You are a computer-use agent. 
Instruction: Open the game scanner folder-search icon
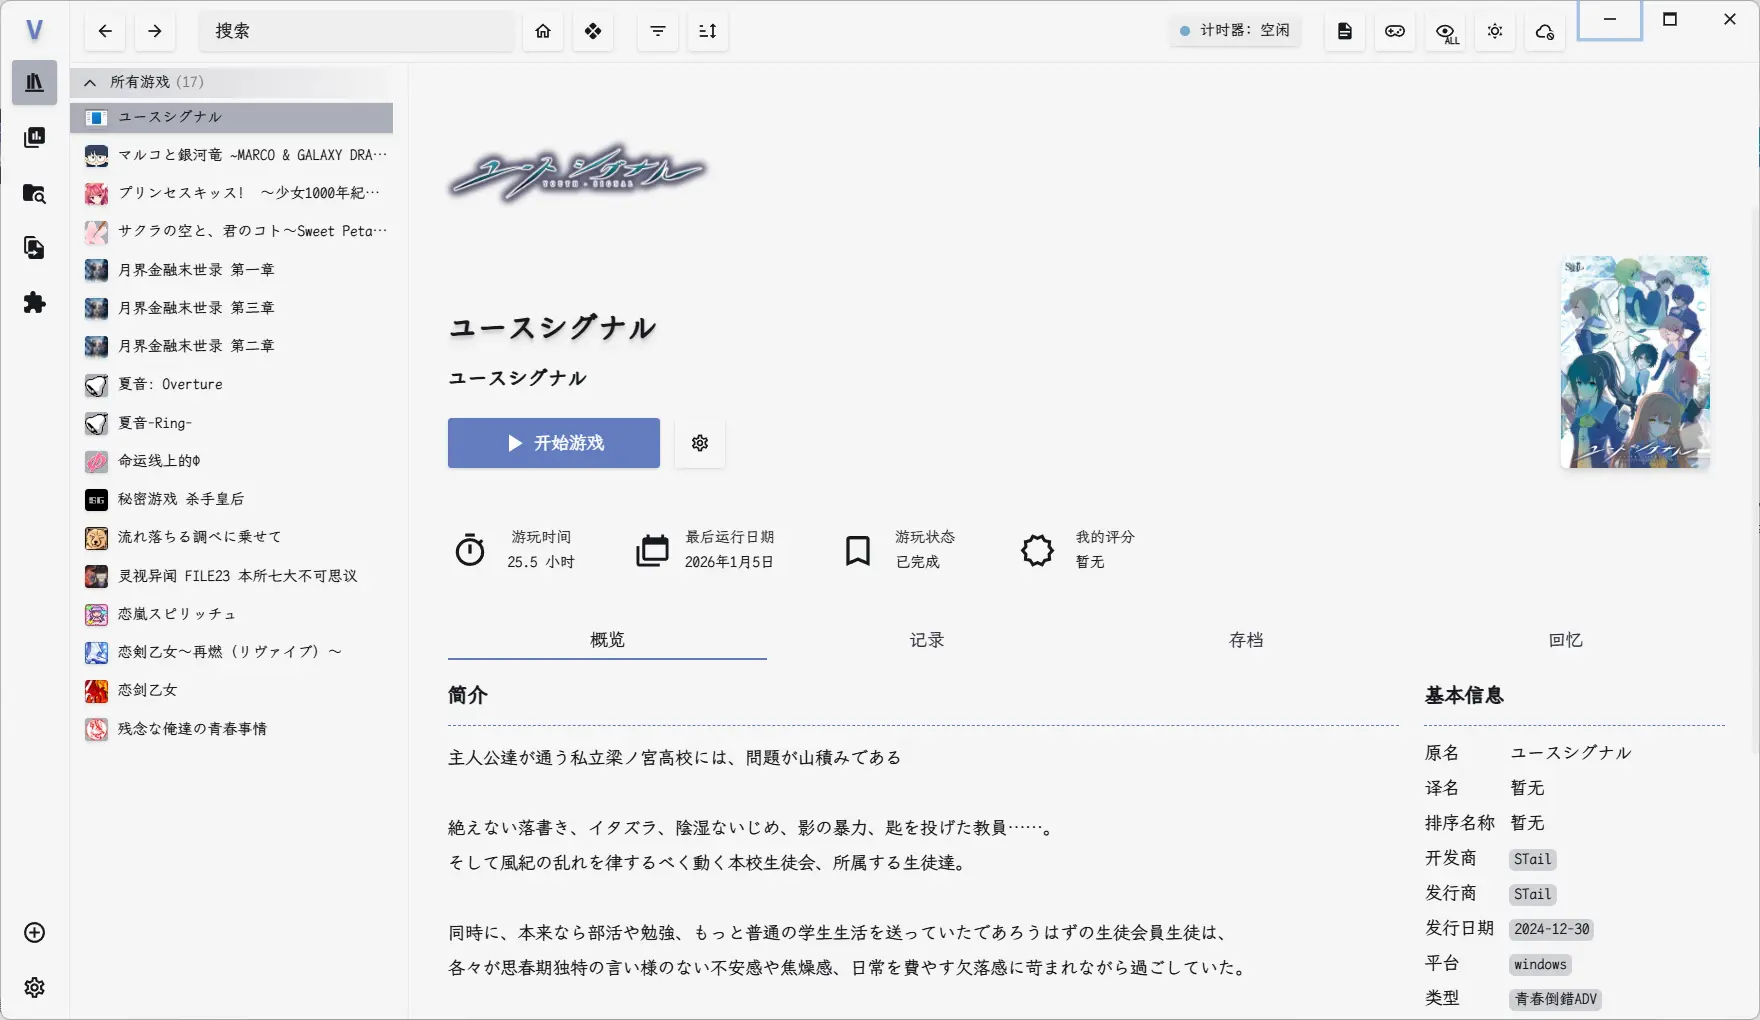pos(34,193)
